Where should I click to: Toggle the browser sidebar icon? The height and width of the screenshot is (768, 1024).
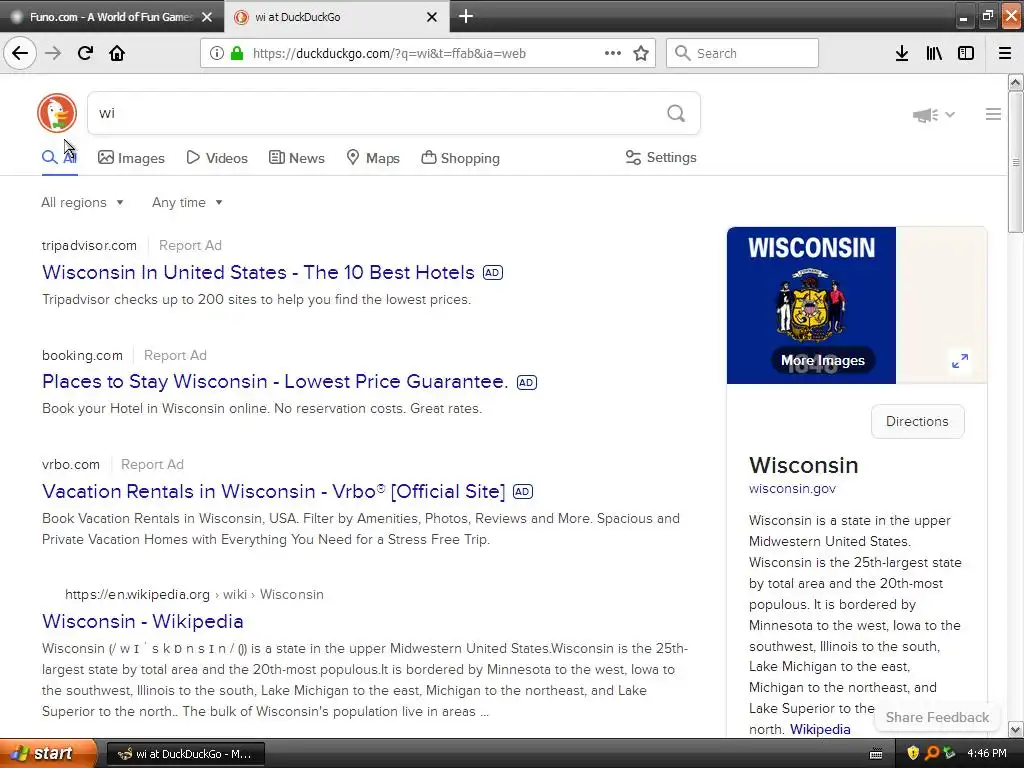[x=966, y=53]
